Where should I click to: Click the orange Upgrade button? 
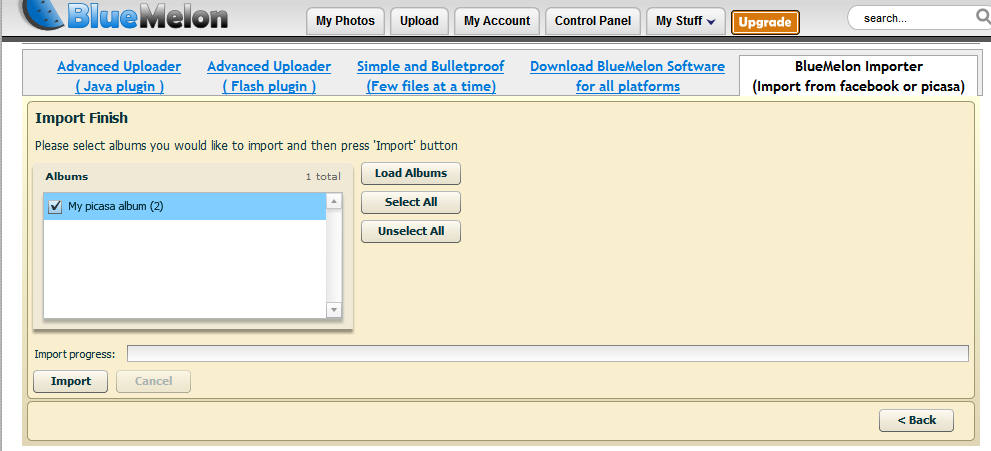point(765,22)
